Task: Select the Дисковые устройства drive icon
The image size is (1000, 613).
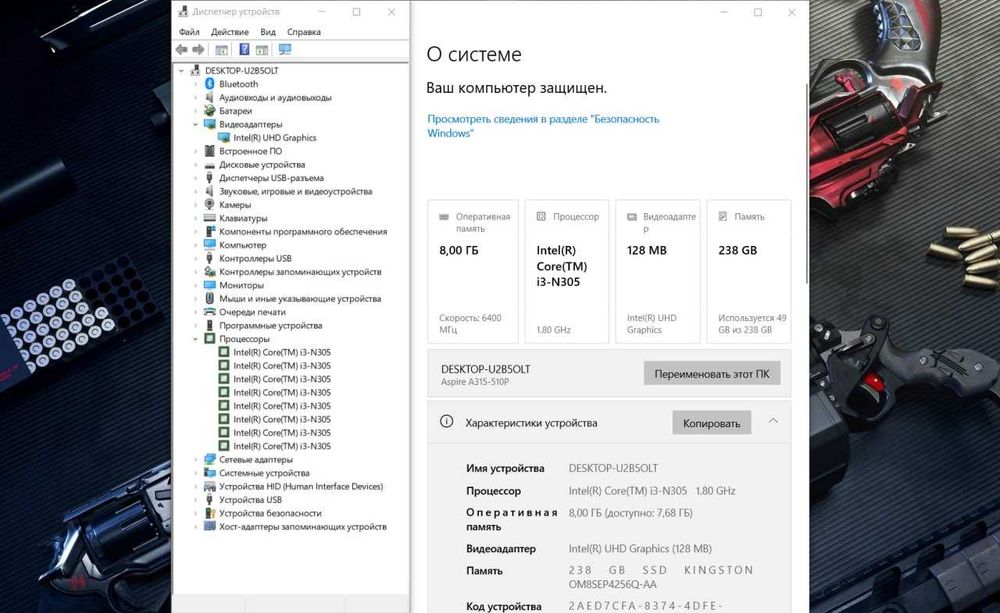Action: pos(210,164)
